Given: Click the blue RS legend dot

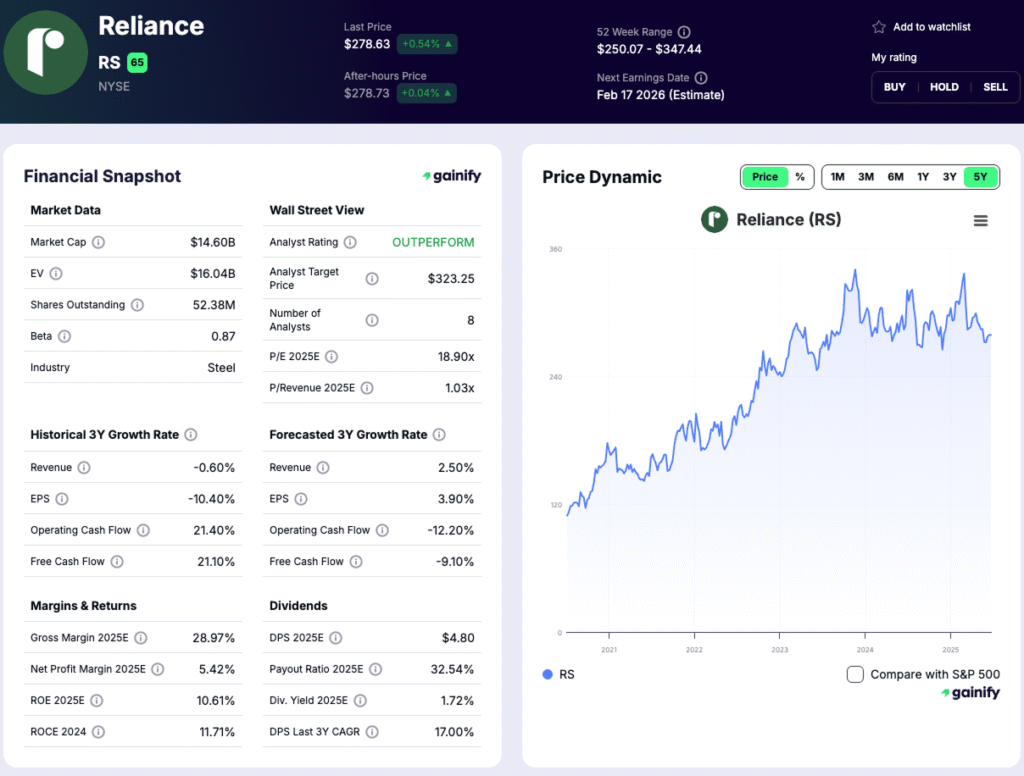Looking at the screenshot, I should point(545,674).
